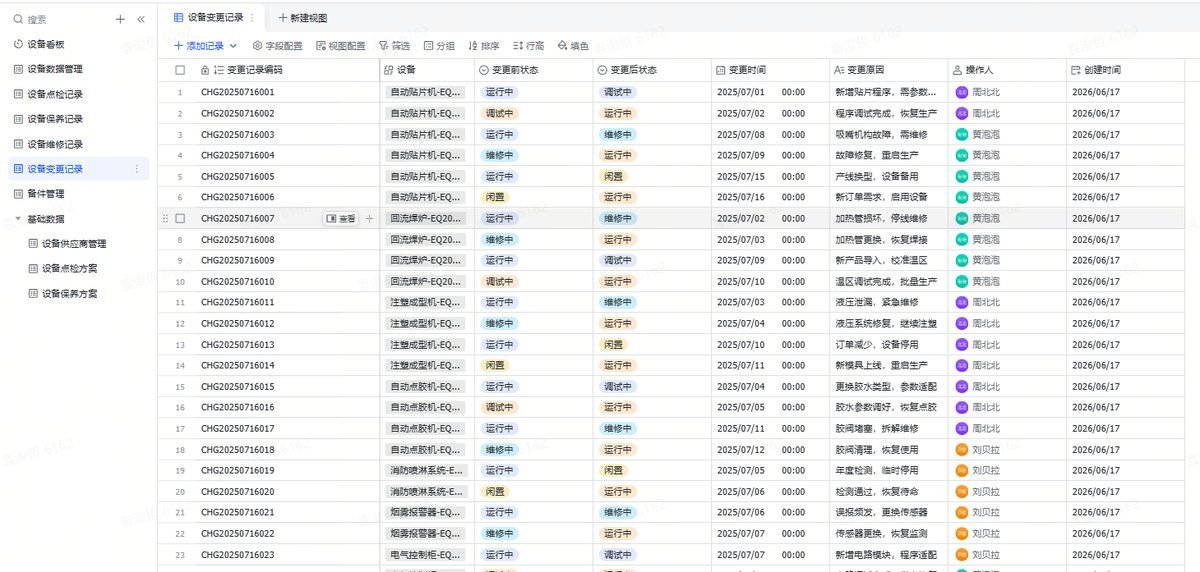Click the search field in the sidebar
Screen dimensions: 1200x572
(x=60, y=19)
